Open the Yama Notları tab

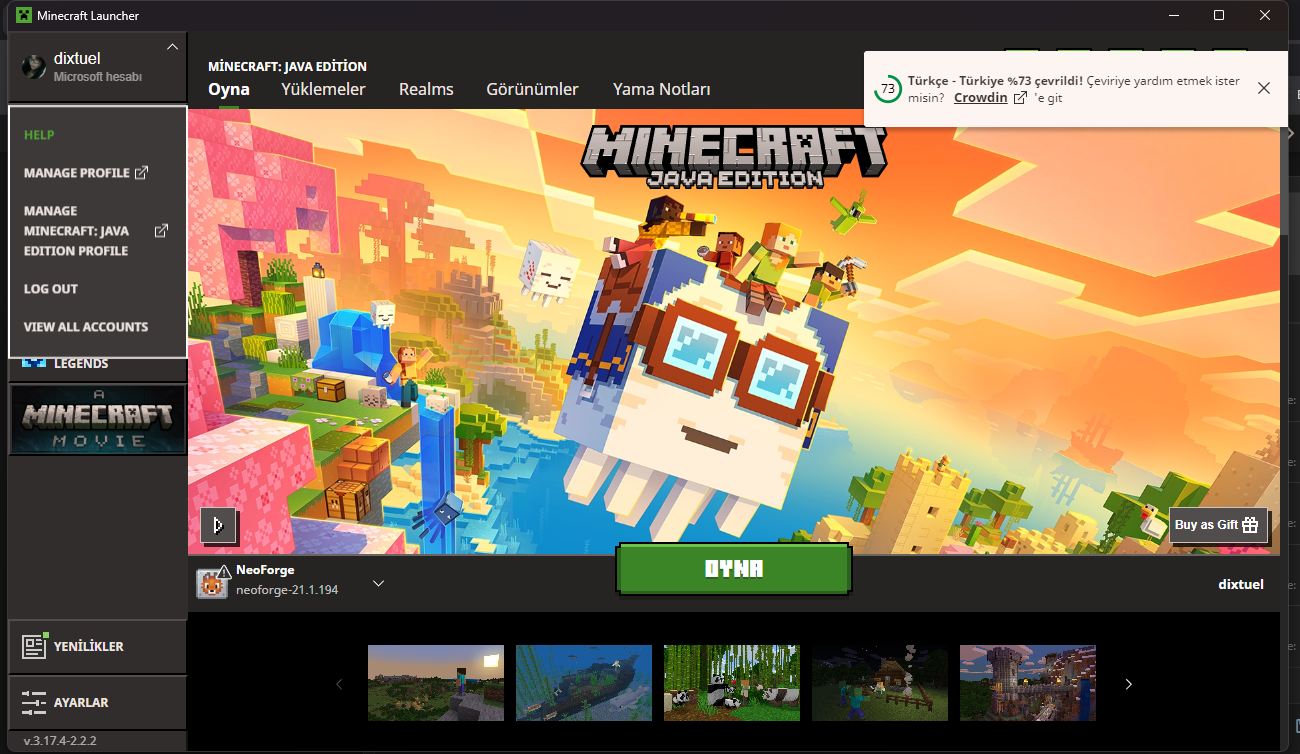coord(661,89)
